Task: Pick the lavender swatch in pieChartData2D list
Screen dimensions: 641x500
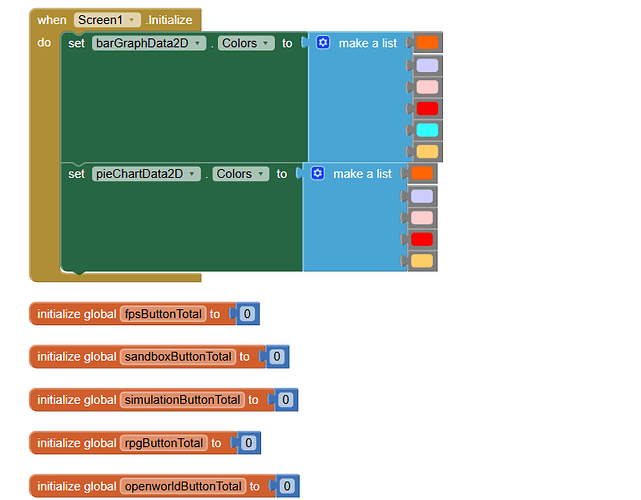Action: [422, 196]
